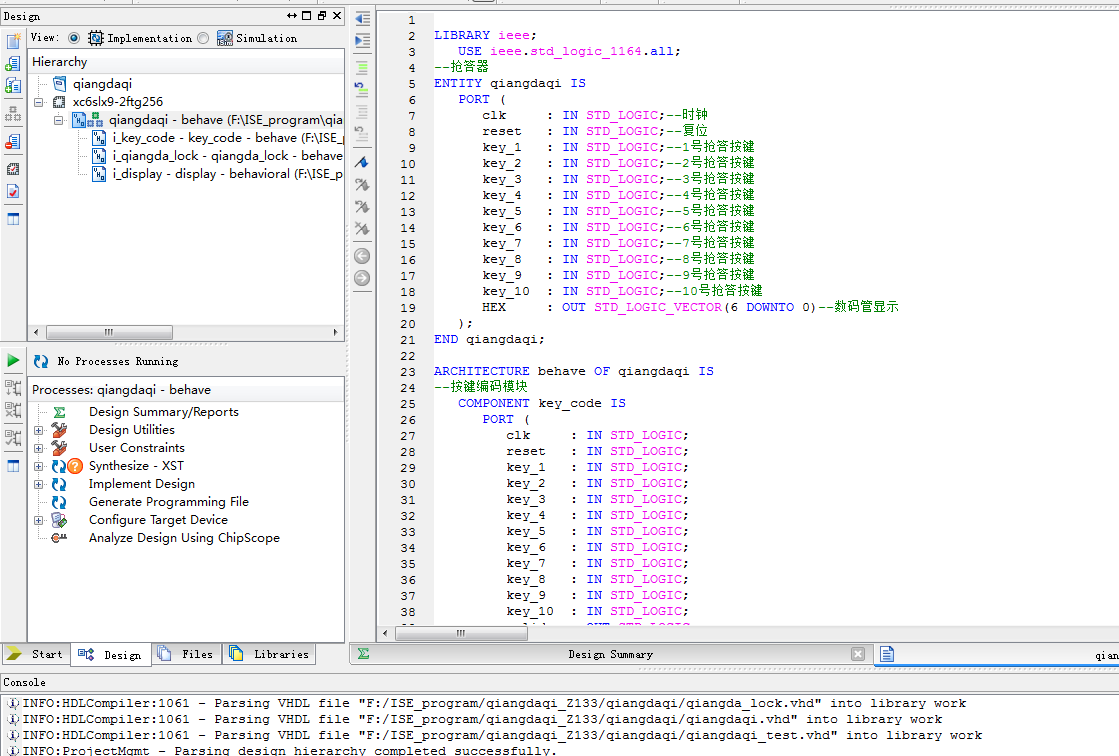Image resolution: width=1119 pixels, height=756 pixels.
Task: Click the decrease indent icon beside editor
Action: click(x=362, y=19)
